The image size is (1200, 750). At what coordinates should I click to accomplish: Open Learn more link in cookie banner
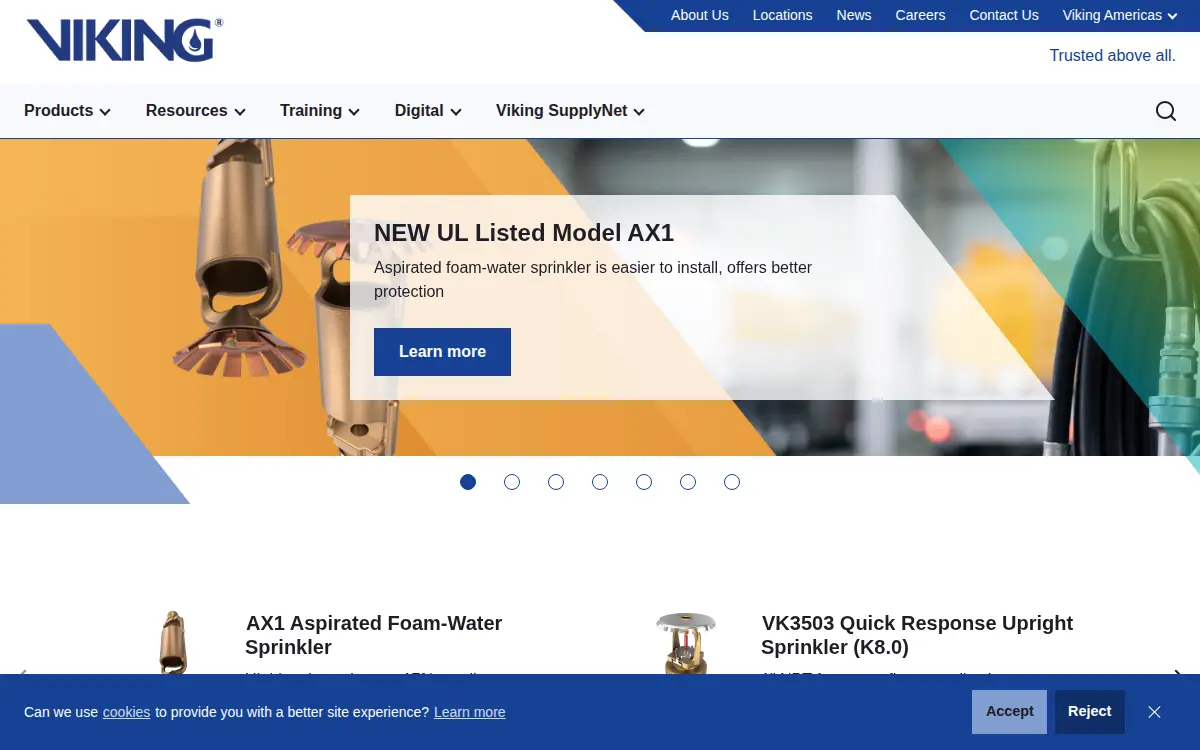coord(470,712)
